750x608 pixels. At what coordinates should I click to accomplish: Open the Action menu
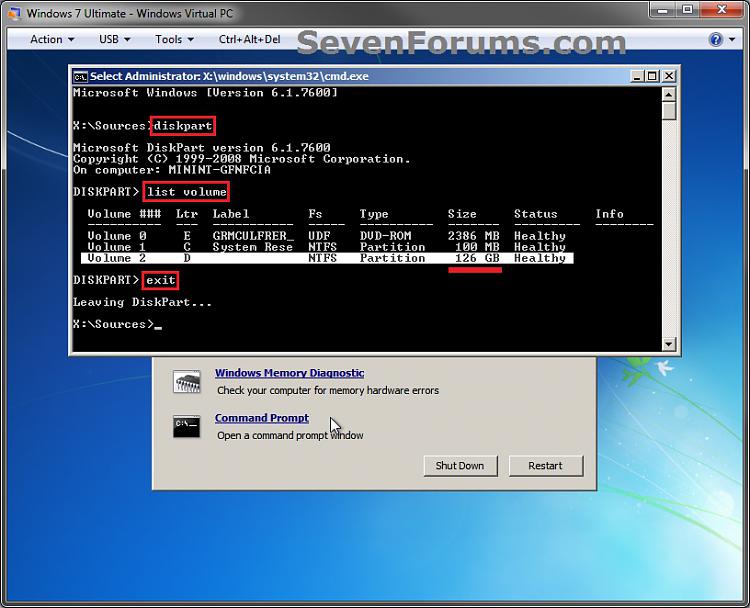52,39
